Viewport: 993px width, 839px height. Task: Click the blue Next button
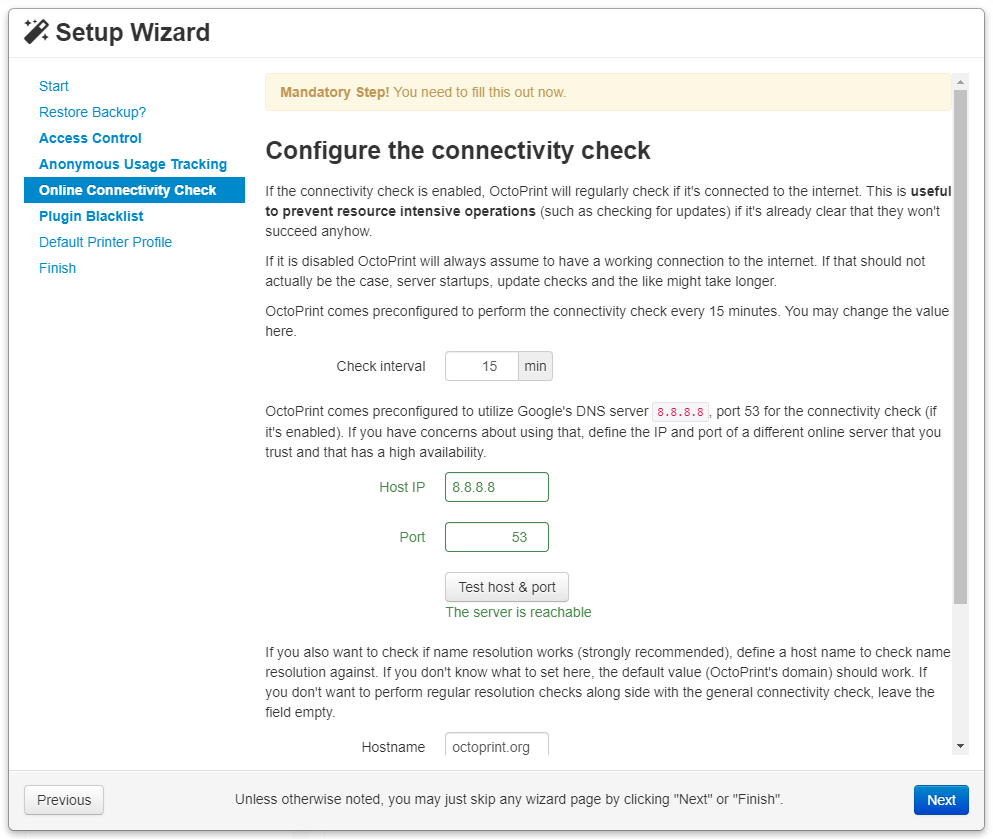(x=941, y=800)
